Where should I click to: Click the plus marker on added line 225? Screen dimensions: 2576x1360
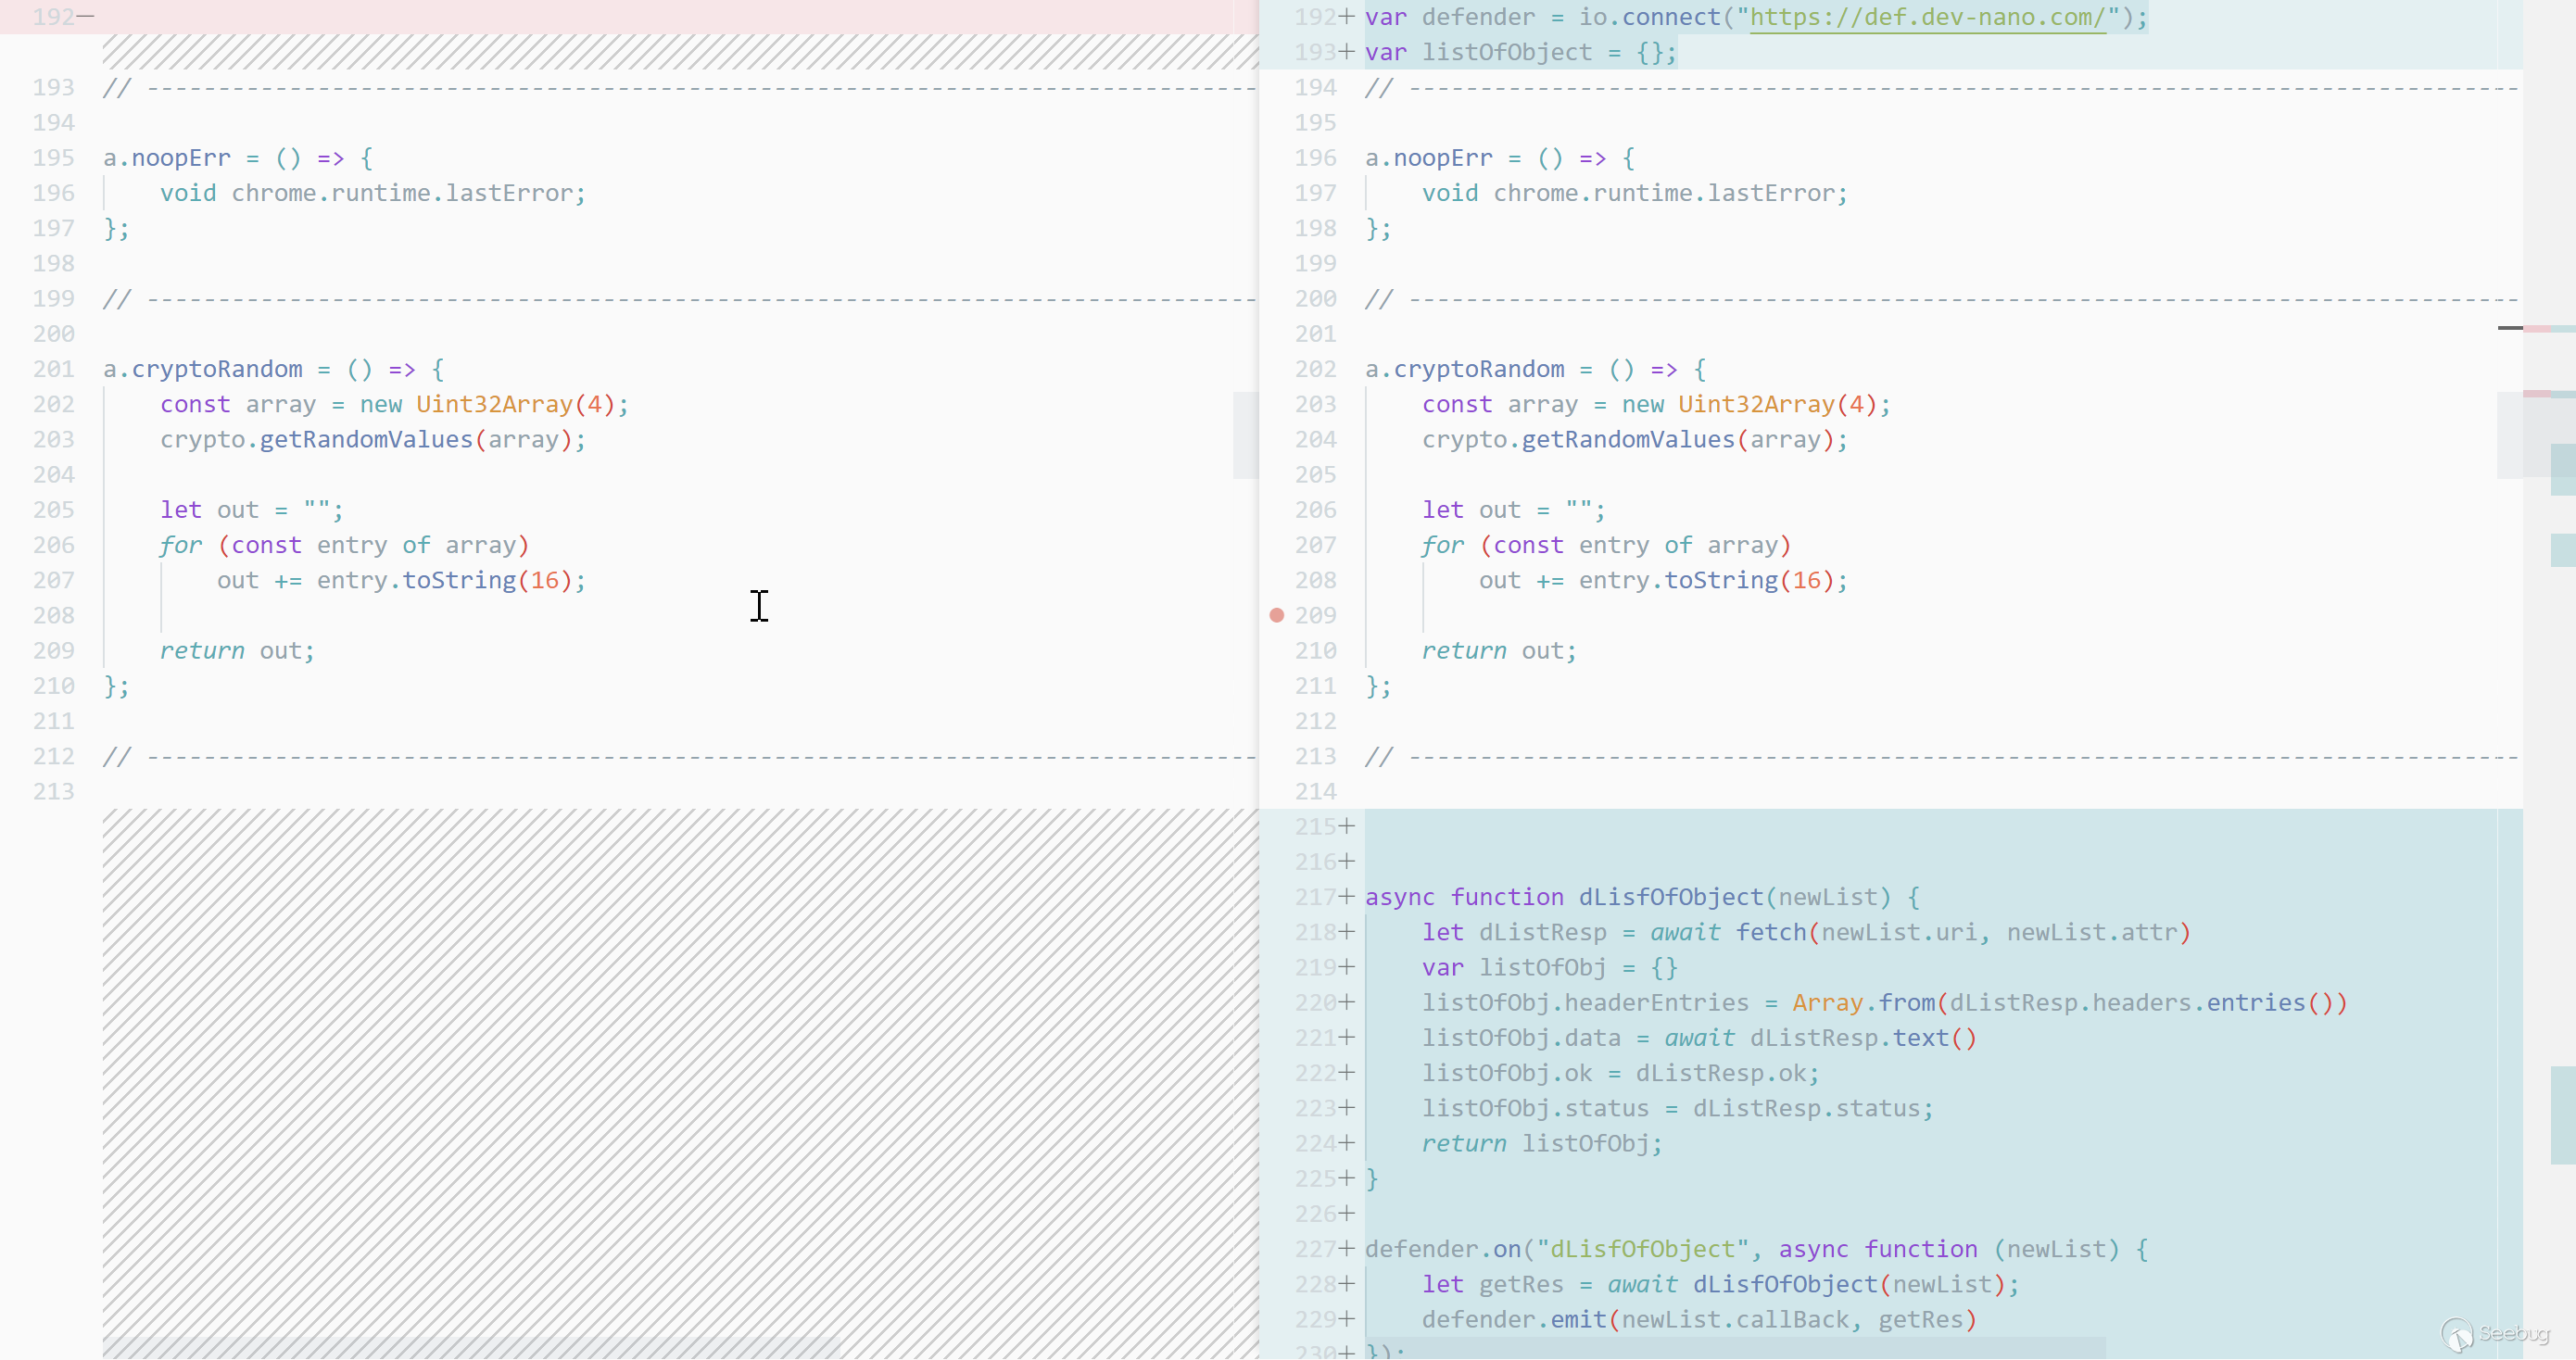pos(1347,1178)
